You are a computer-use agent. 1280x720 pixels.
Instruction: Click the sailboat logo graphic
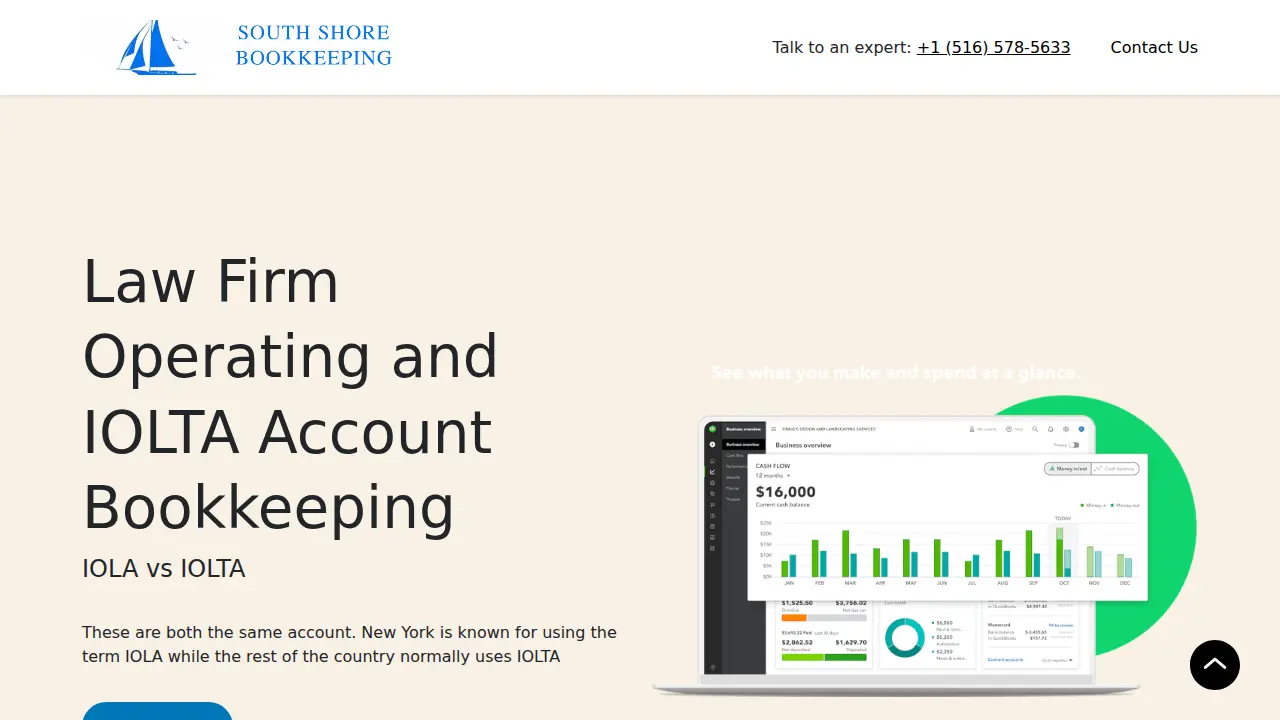(155, 47)
